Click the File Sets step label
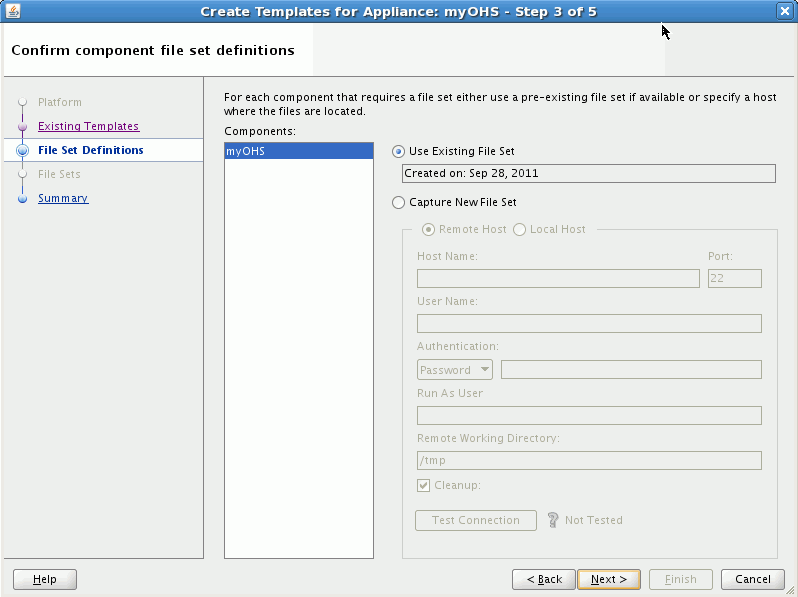The height and width of the screenshot is (597, 798). (59, 174)
